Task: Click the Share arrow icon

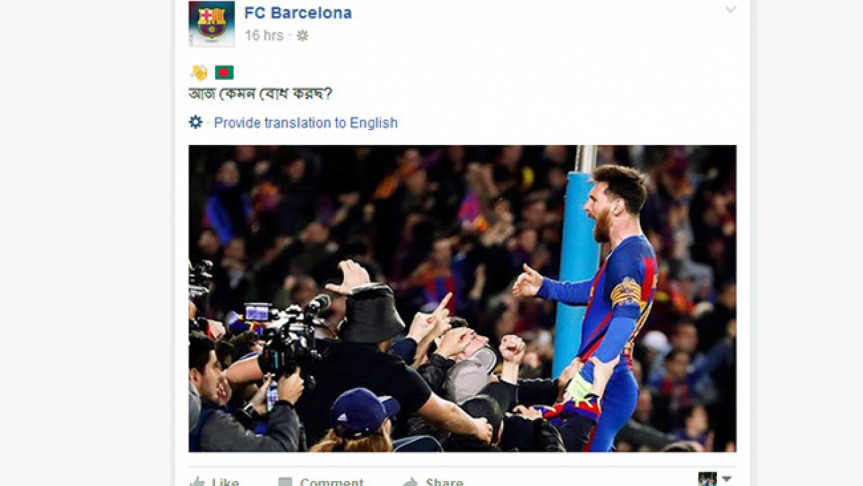Action: pyautogui.click(x=410, y=482)
